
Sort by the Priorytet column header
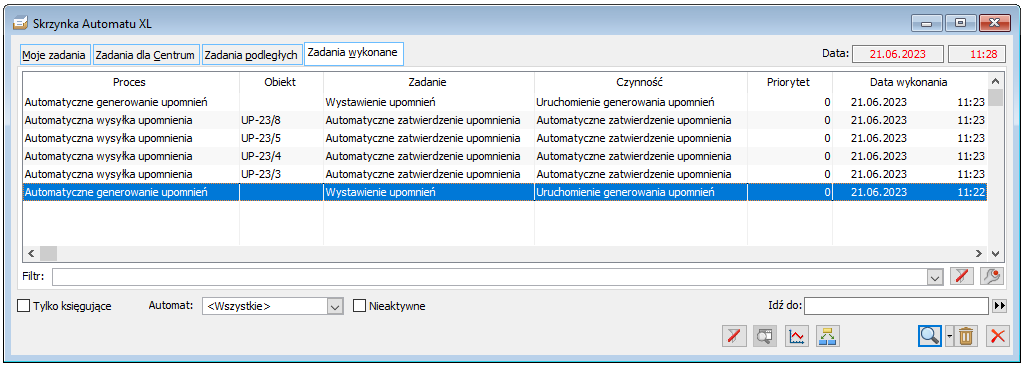(x=790, y=82)
